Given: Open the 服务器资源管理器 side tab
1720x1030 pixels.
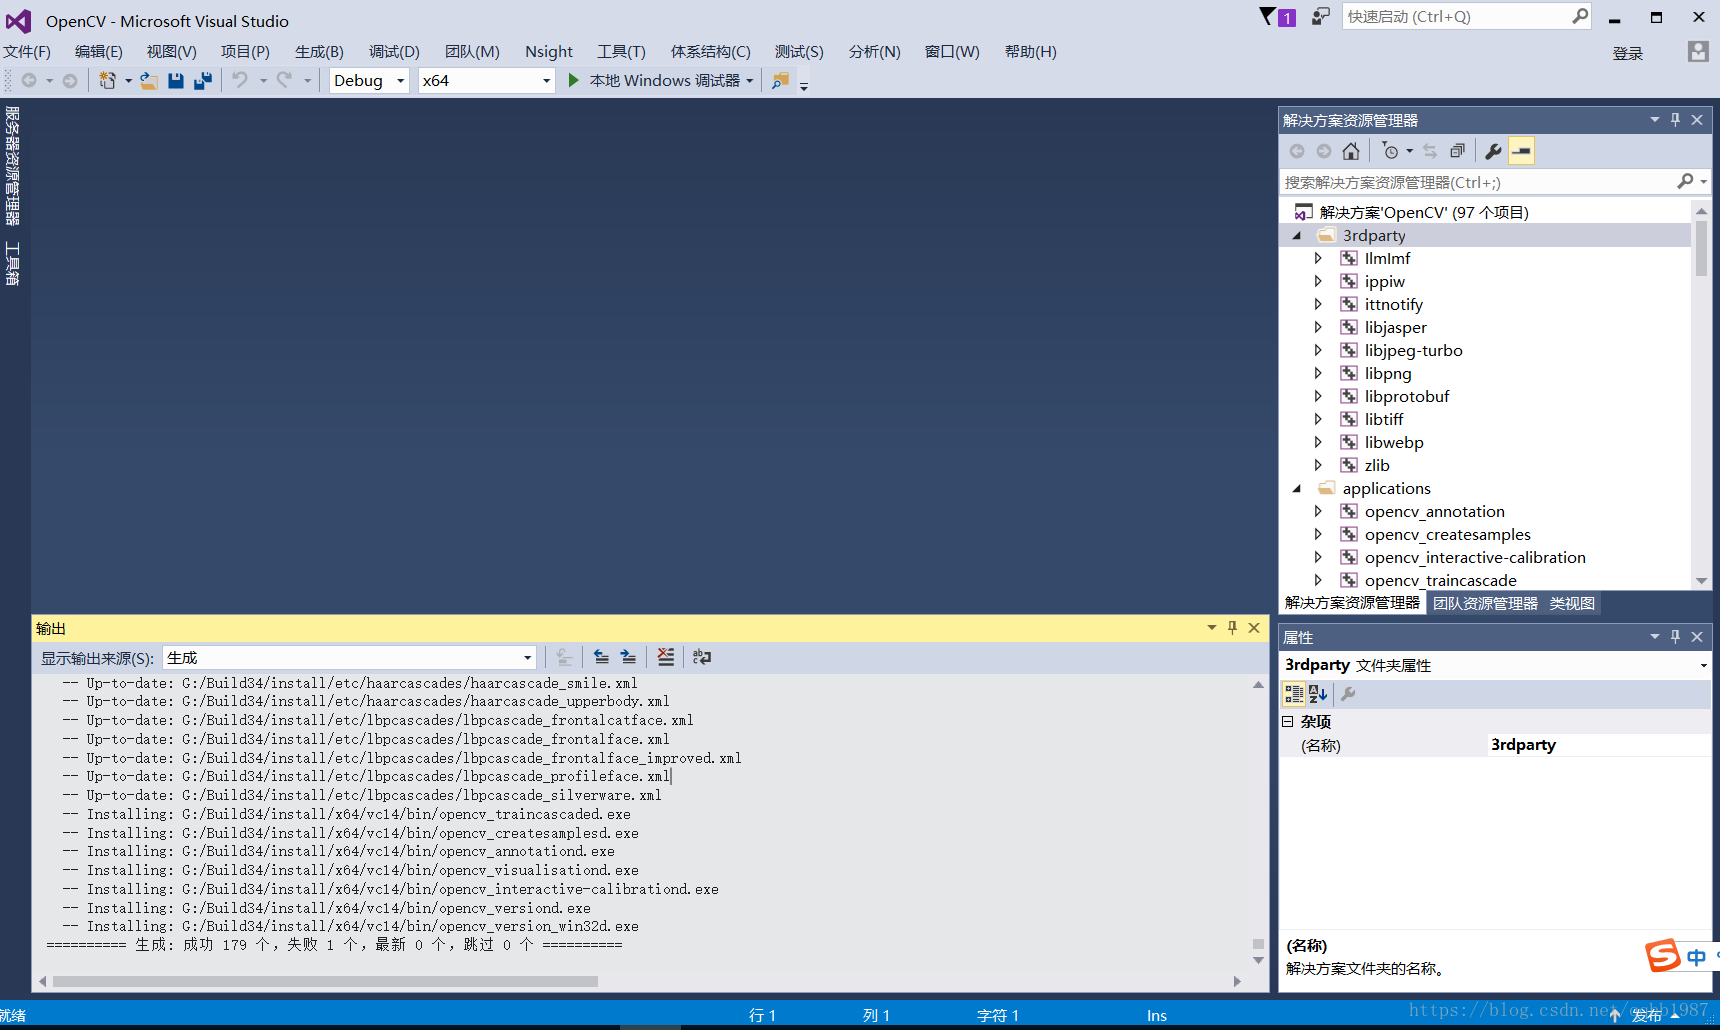Looking at the screenshot, I should tap(12, 166).
